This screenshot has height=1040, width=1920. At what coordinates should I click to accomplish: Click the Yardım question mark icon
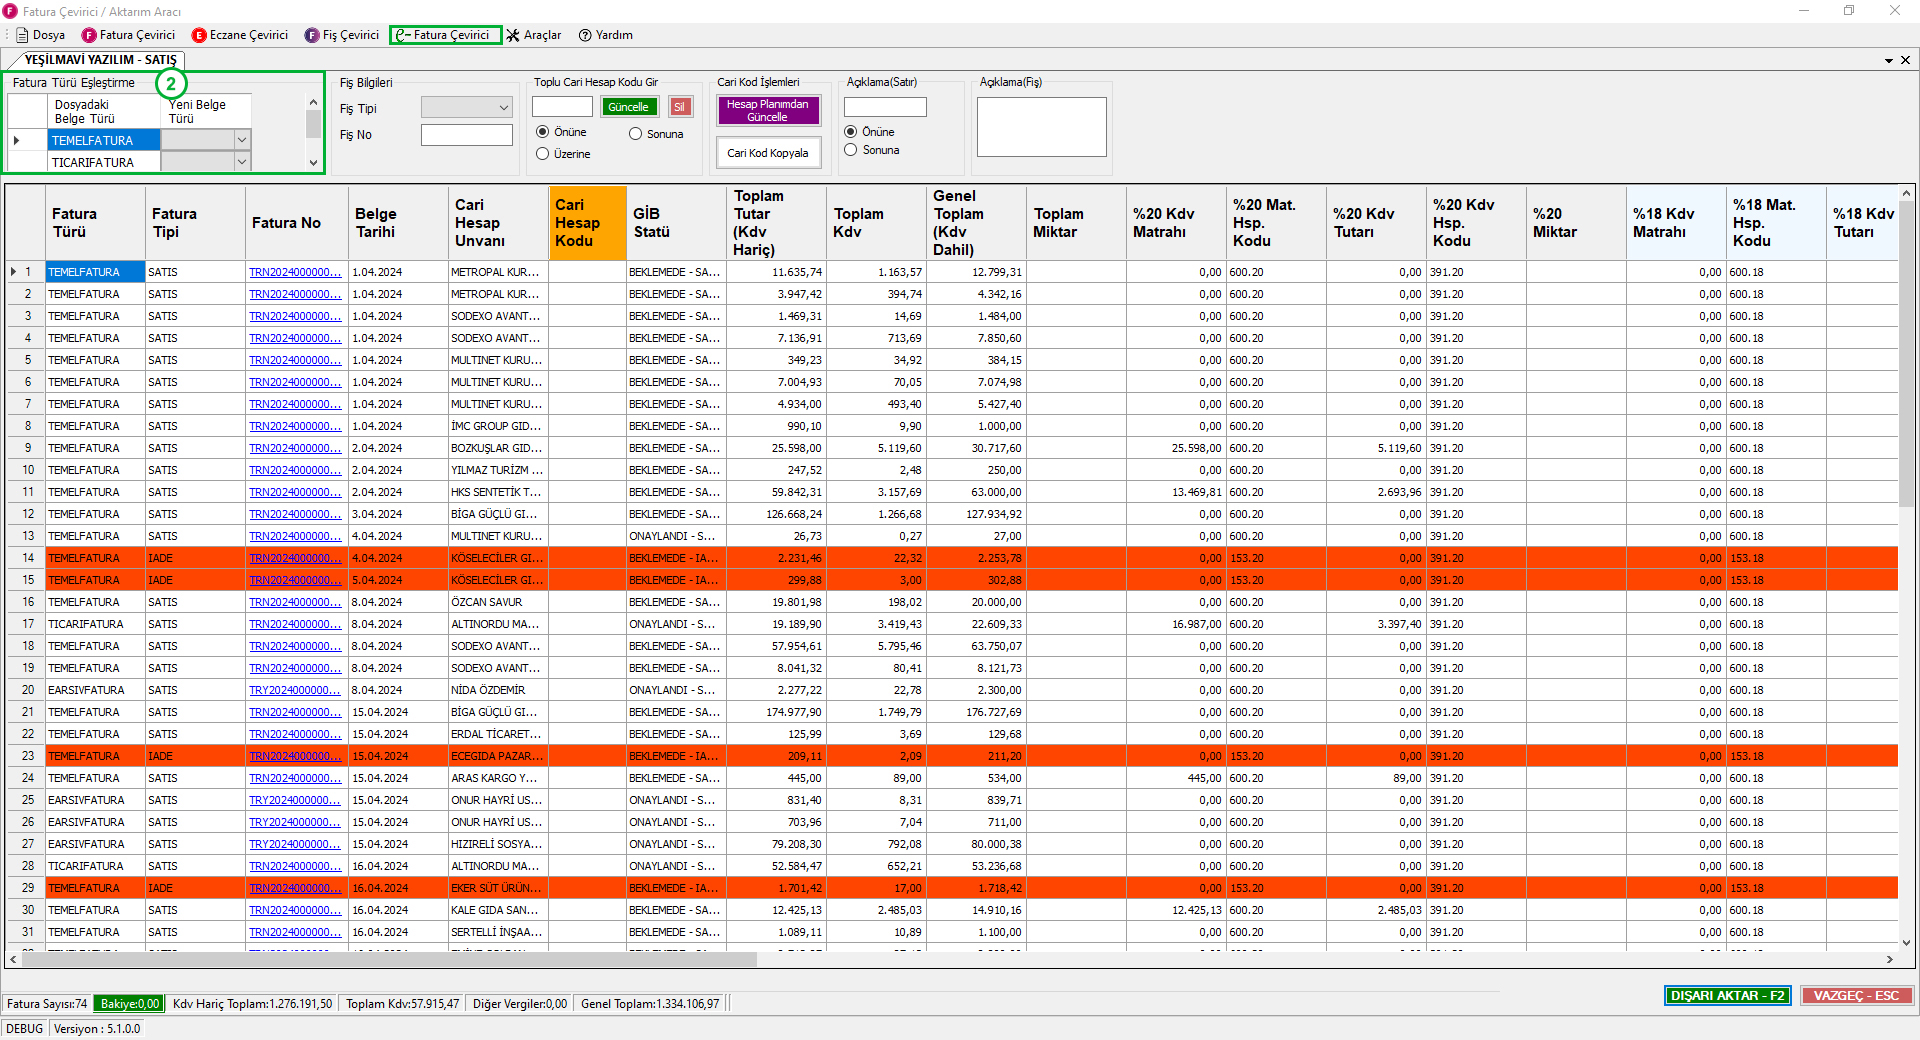[x=585, y=35]
